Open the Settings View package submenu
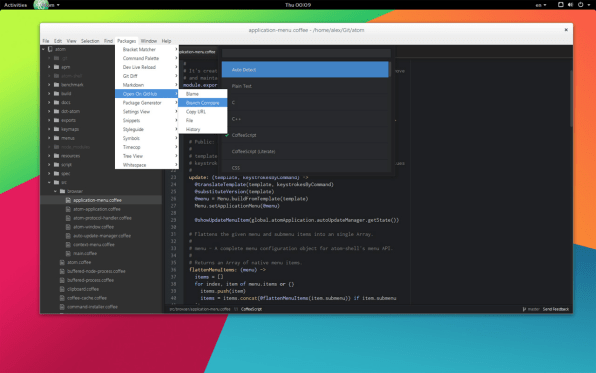The height and width of the screenshot is (373, 596). click(147, 112)
